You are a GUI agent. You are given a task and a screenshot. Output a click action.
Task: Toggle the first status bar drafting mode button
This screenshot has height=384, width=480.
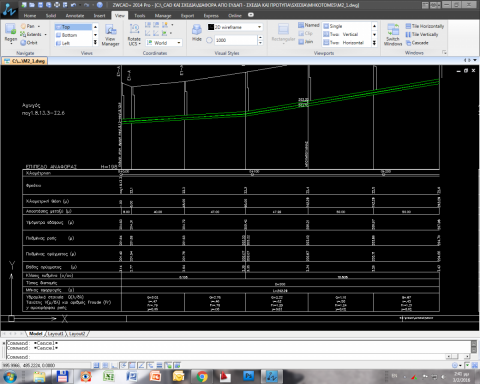(x=96, y=365)
